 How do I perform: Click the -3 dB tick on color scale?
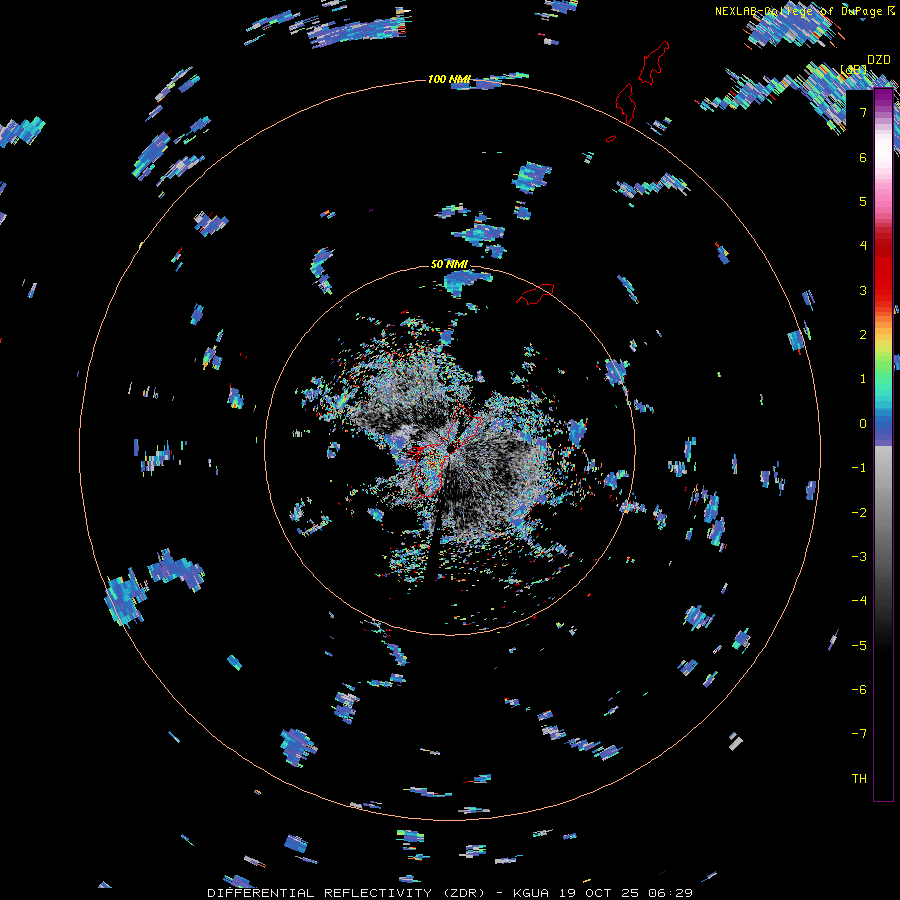pos(859,557)
